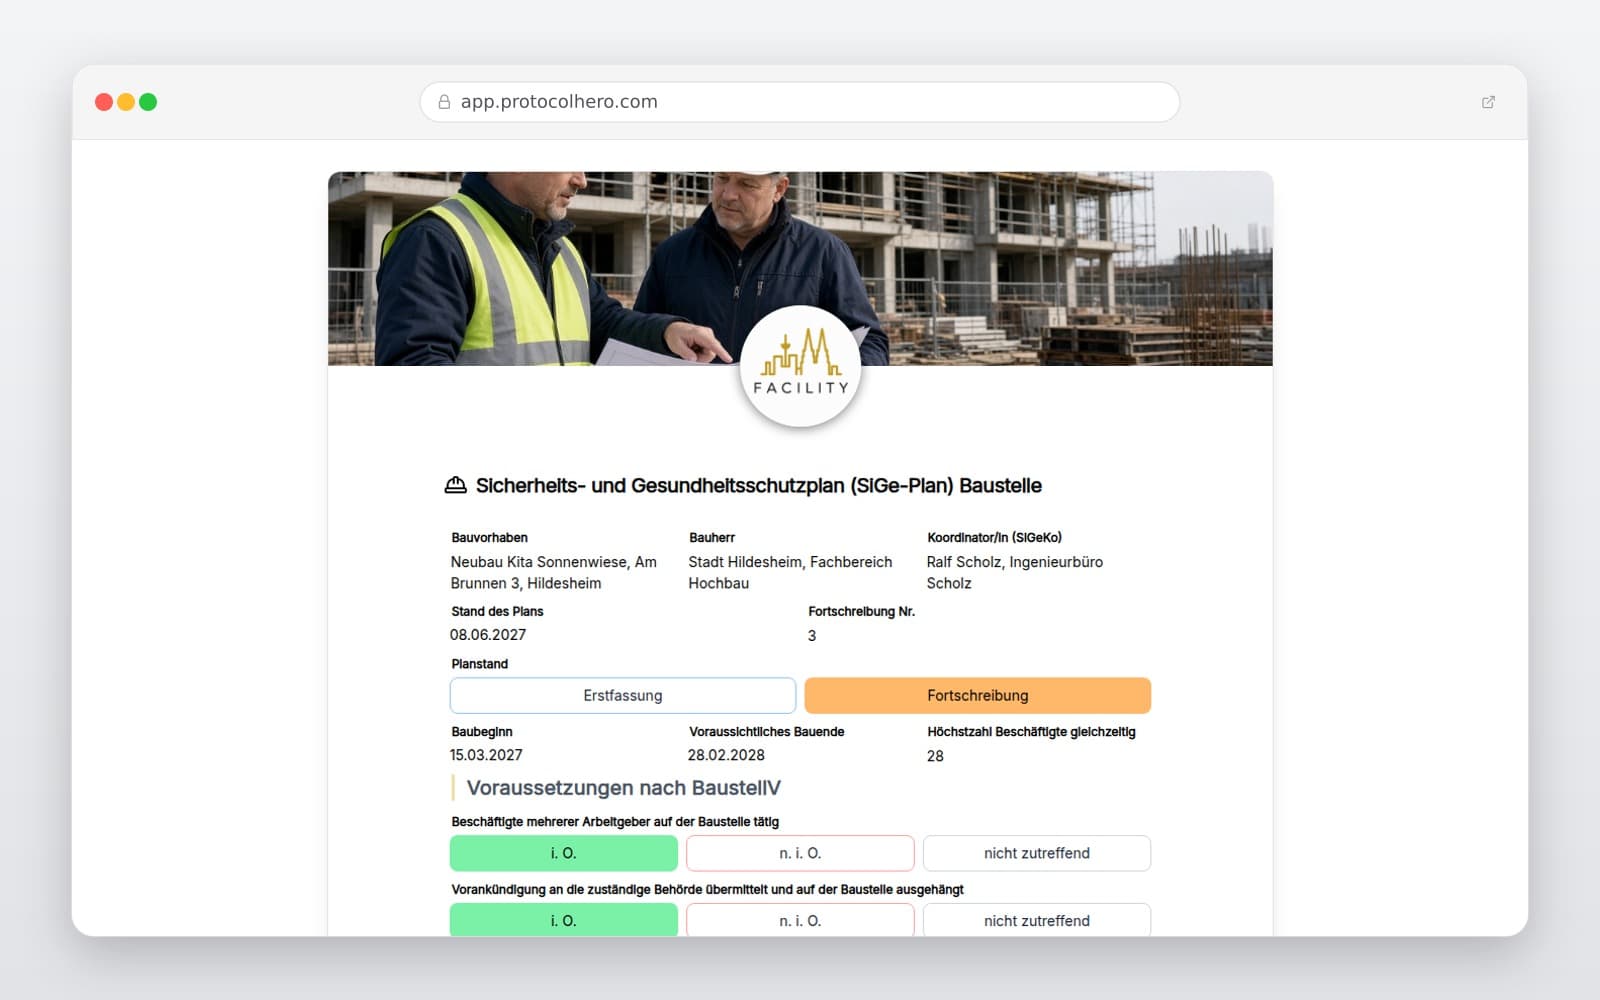Set 'Vorankündigung' row to nicht zutreffend
The width and height of the screenshot is (1600, 1000).
1037,920
